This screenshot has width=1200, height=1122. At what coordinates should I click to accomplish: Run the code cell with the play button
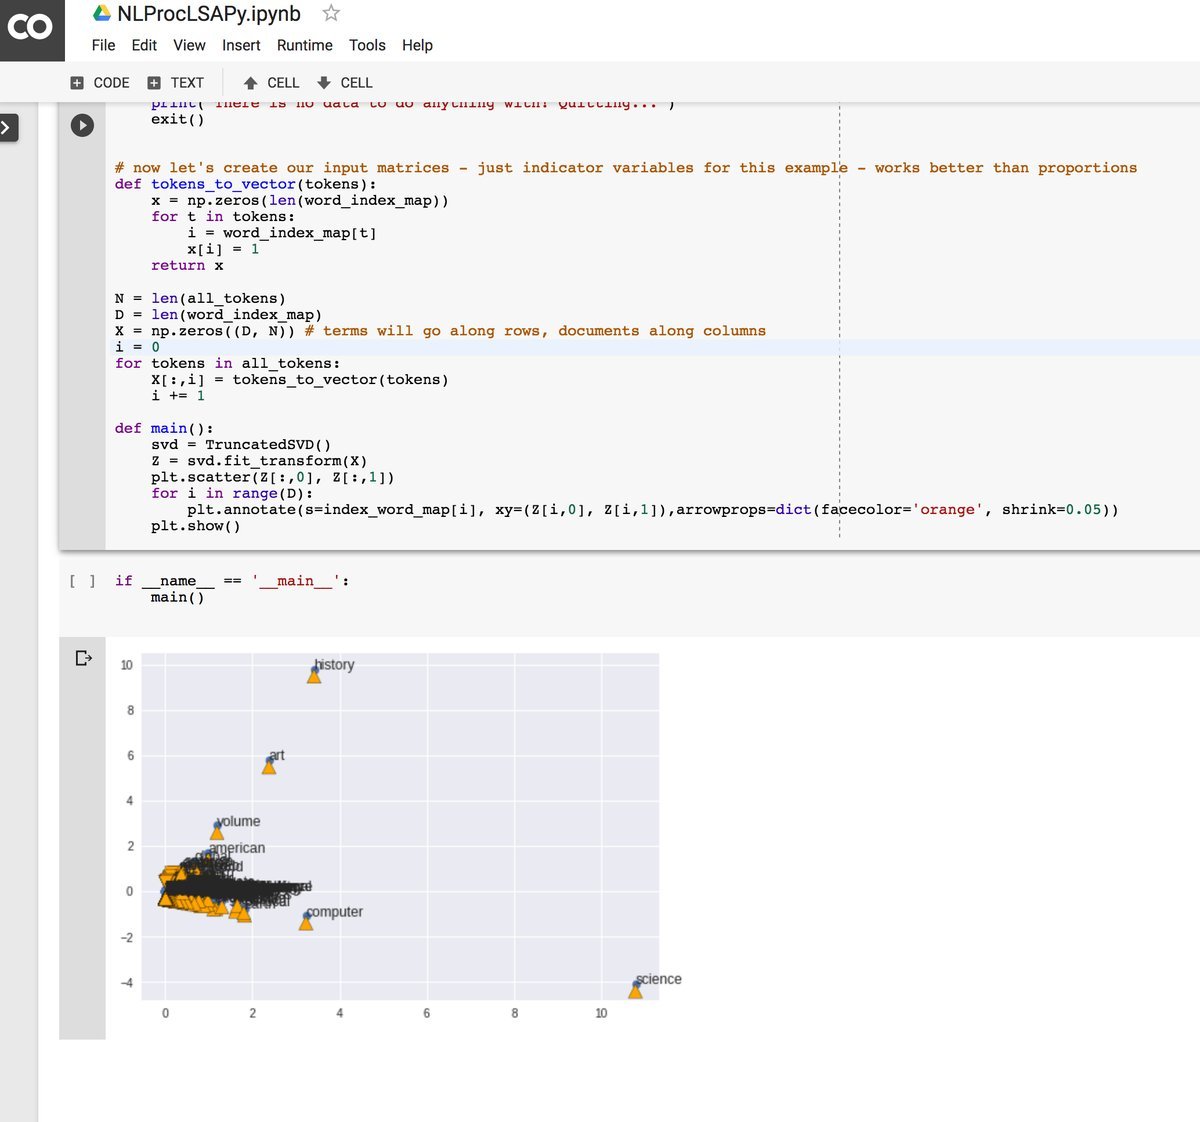click(82, 125)
